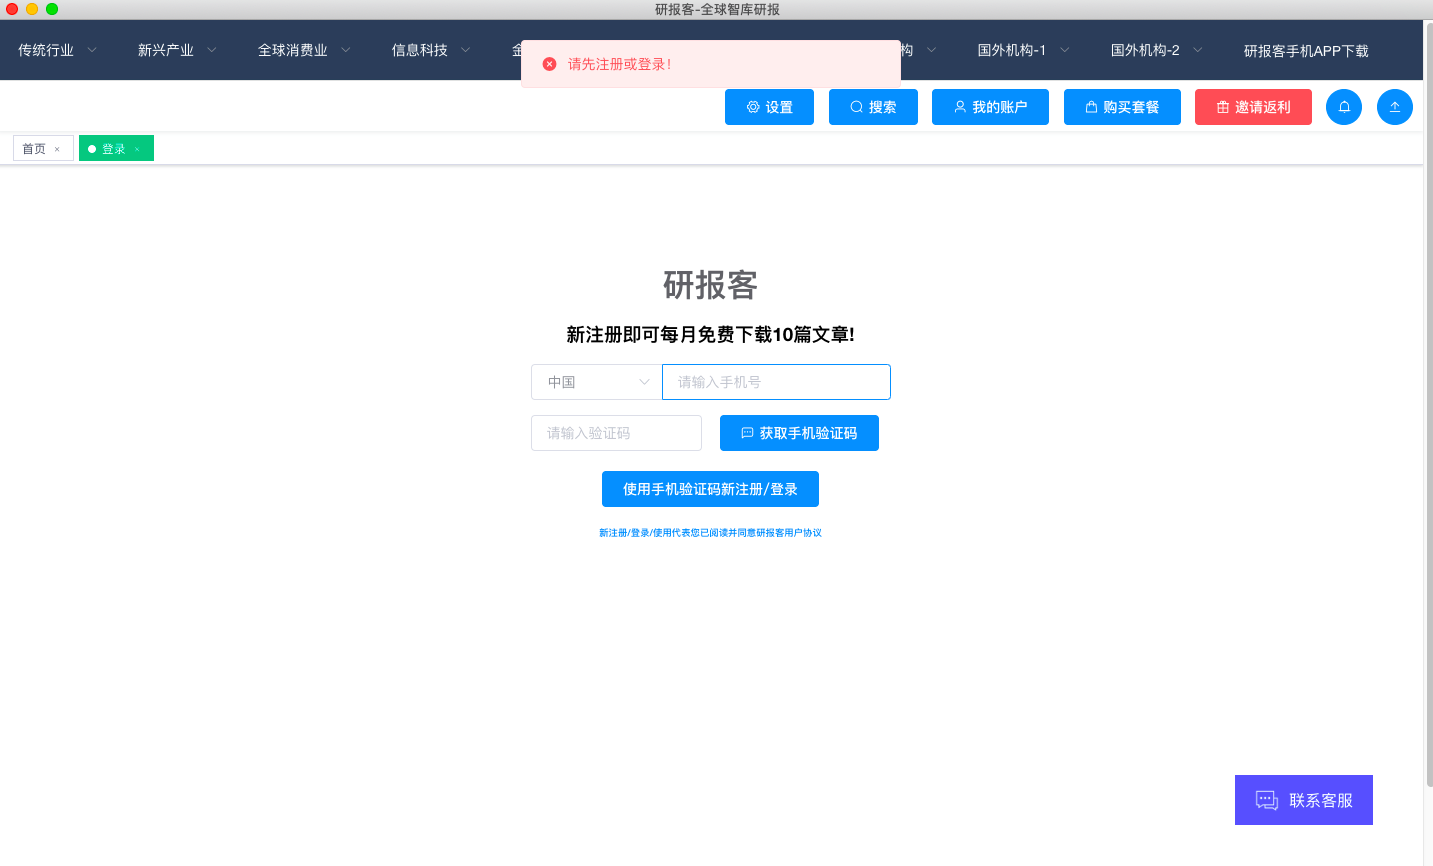This screenshot has height=866, width=1433.
Task: Click the 获取手机验证码 button
Action: tap(799, 433)
